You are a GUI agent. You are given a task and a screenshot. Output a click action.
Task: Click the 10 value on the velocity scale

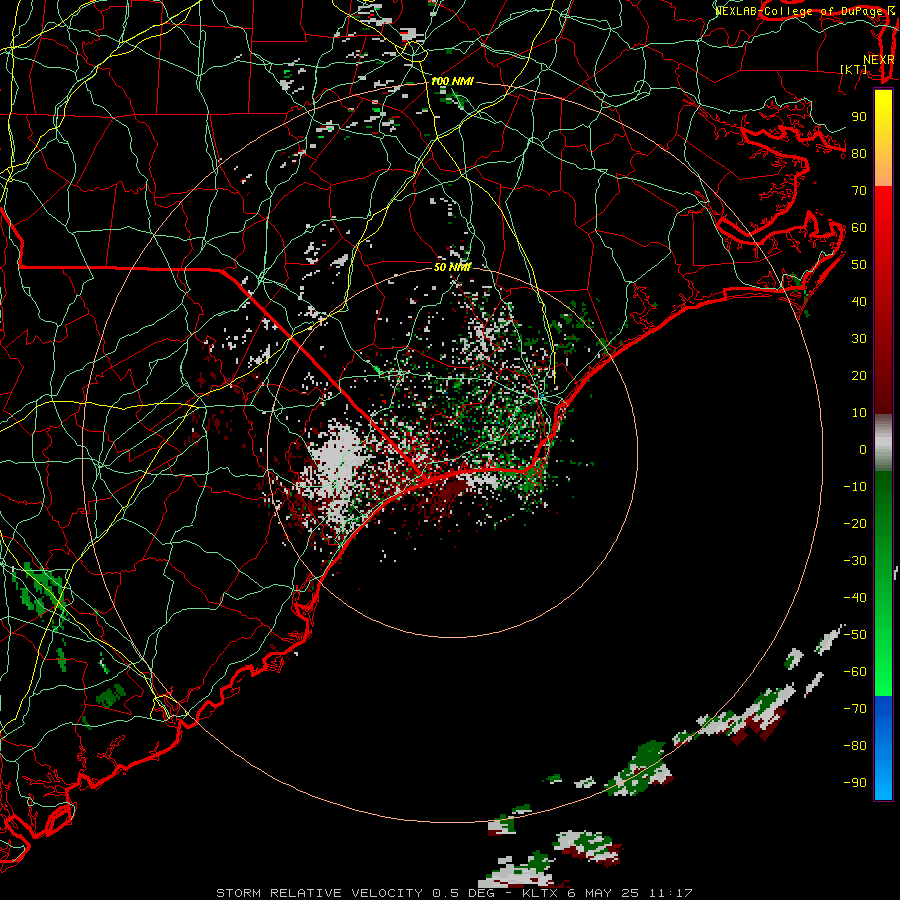coord(859,413)
